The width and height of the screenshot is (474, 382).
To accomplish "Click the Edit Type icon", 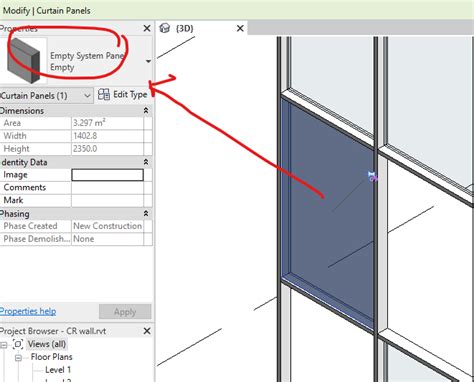I will point(104,95).
